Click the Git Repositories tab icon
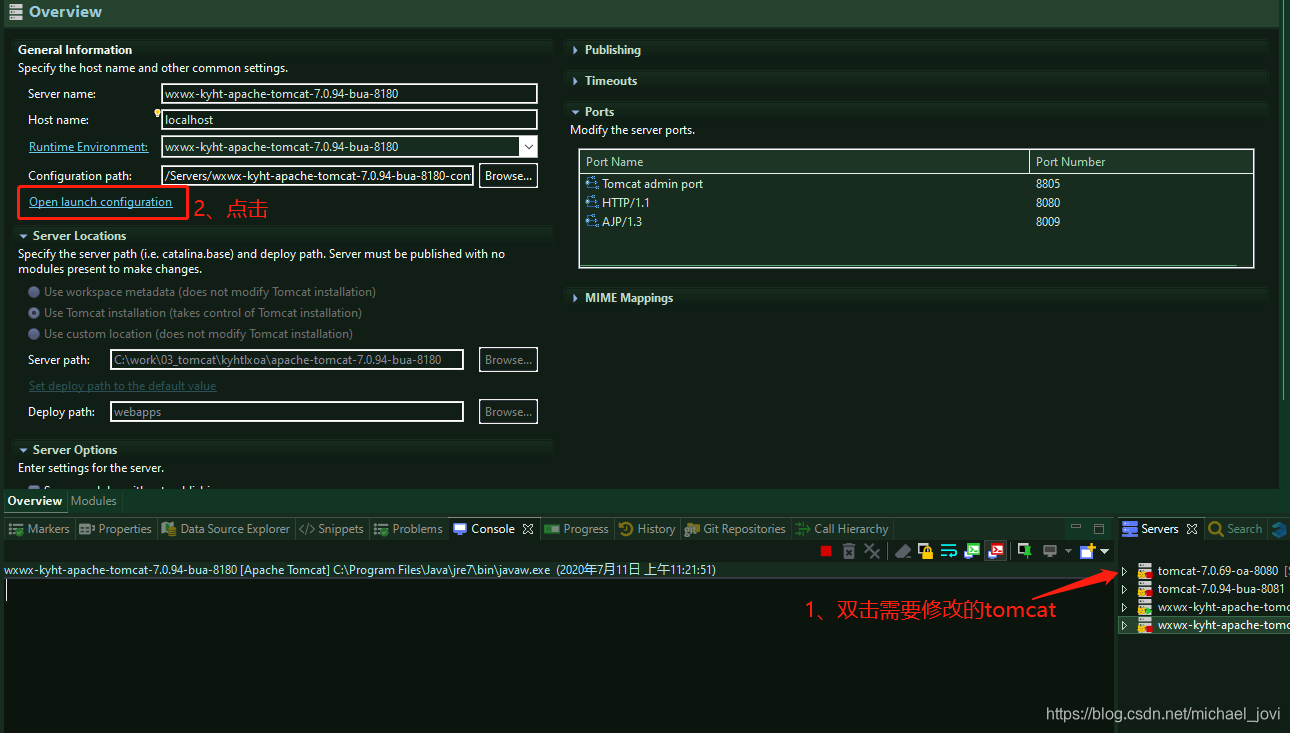1290x733 pixels. (692, 529)
